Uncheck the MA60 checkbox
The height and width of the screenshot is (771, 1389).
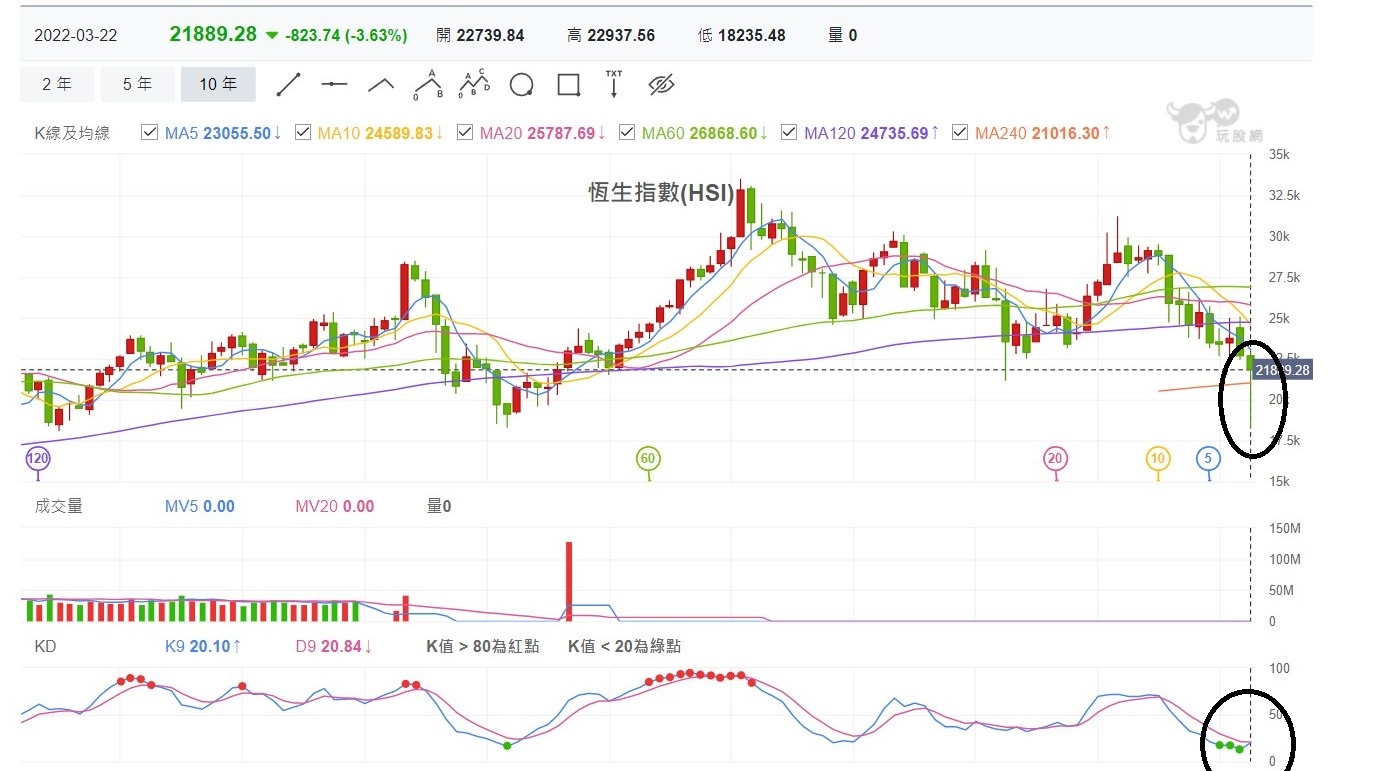pos(627,133)
